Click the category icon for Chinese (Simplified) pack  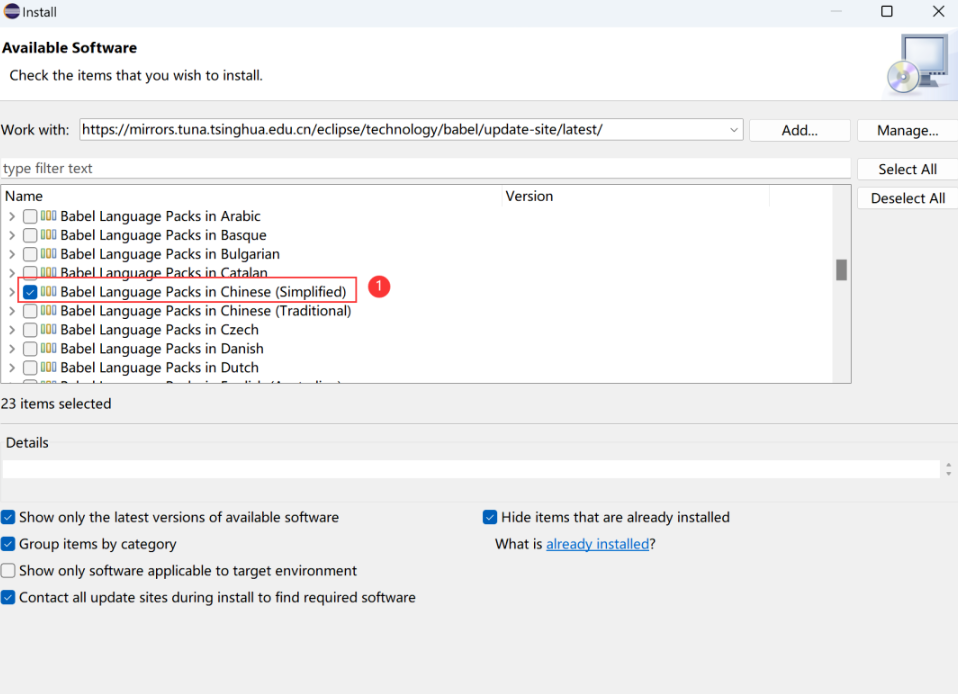[x=49, y=291]
